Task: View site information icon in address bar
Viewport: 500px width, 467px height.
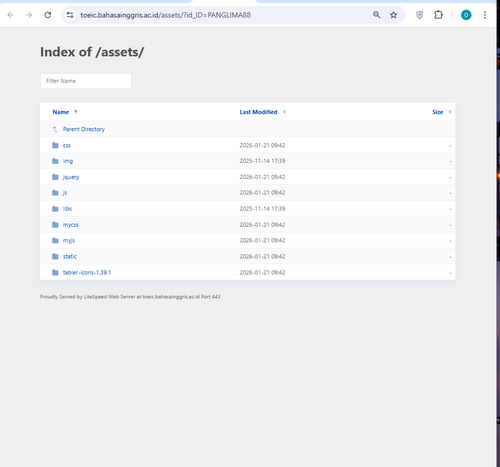Action: tap(70, 15)
